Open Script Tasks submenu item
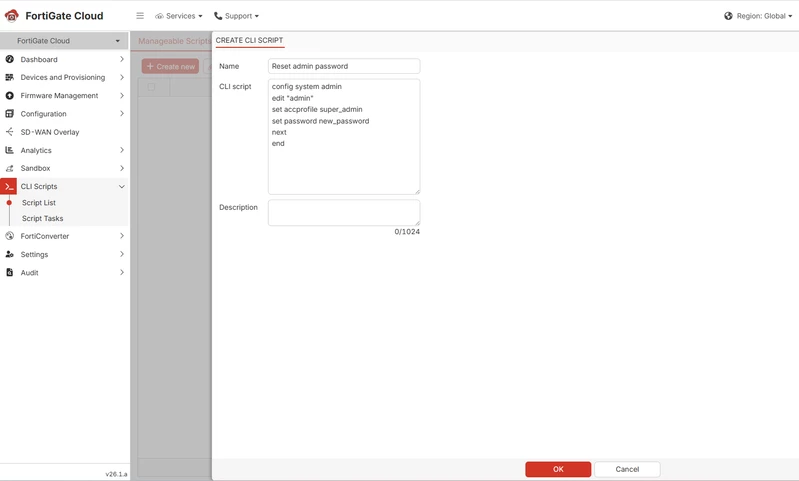This screenshot has height=481, width=799. (42, 219)
